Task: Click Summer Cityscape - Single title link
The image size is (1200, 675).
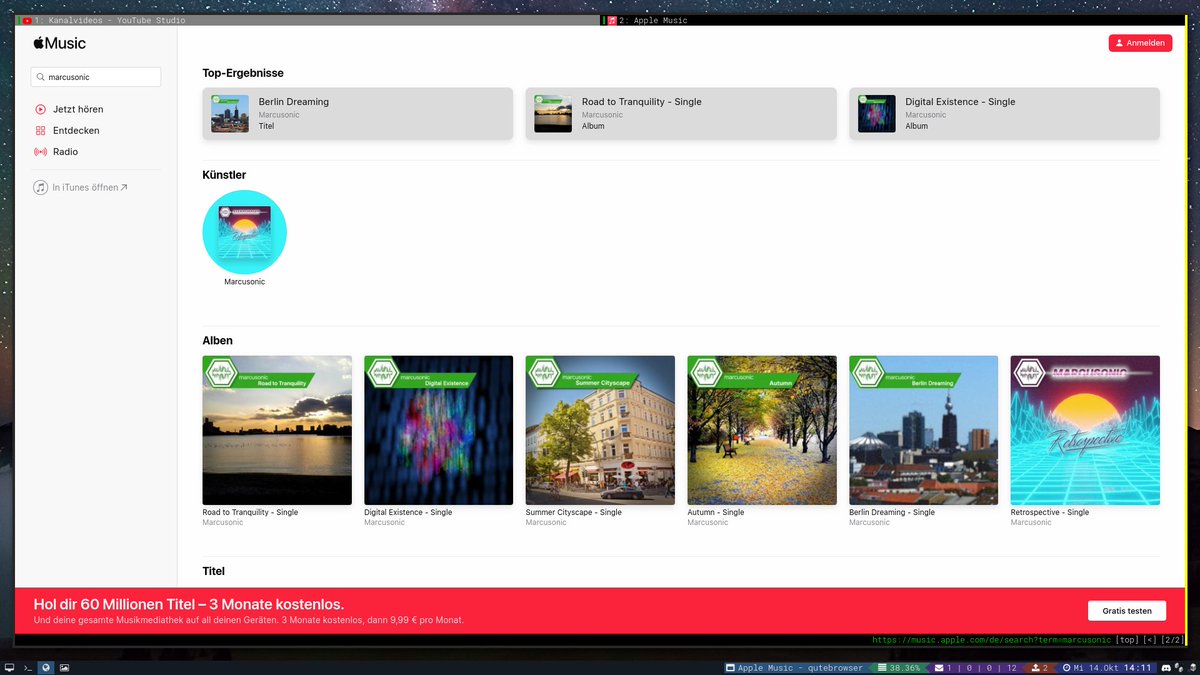Action: click(x=574, y=512)
